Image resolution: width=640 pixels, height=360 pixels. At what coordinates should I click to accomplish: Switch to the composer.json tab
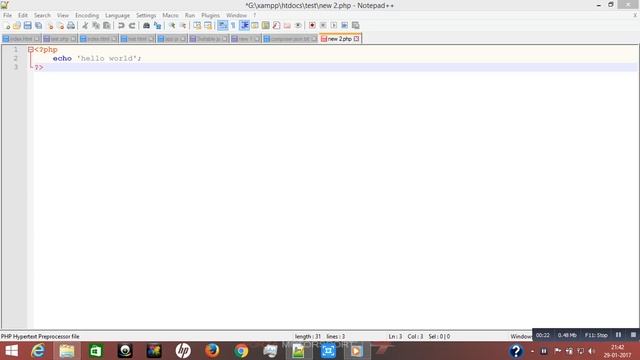point(290,39)
